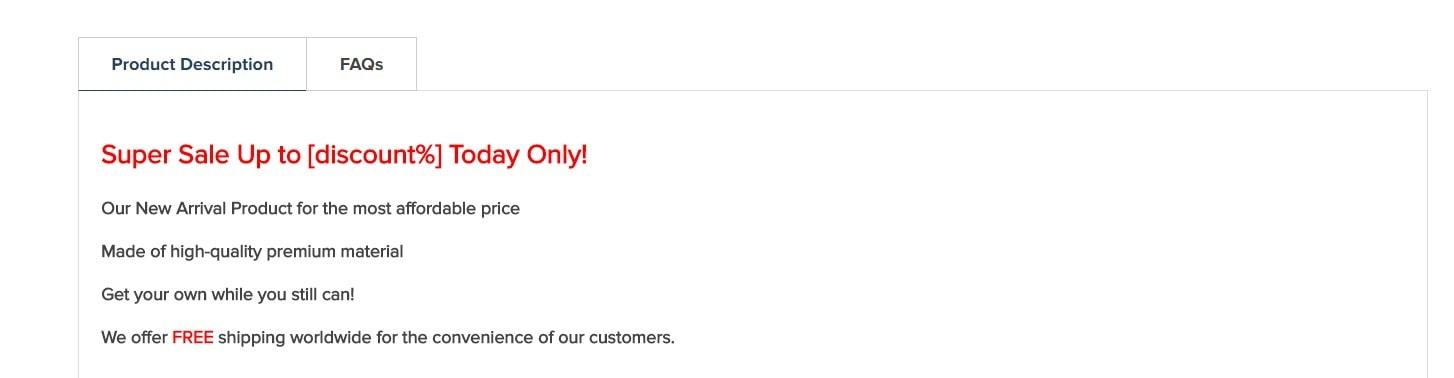Click the words 'affordable price'
Viewport: 1454px width, 378px height.
(x=458, y=209)
